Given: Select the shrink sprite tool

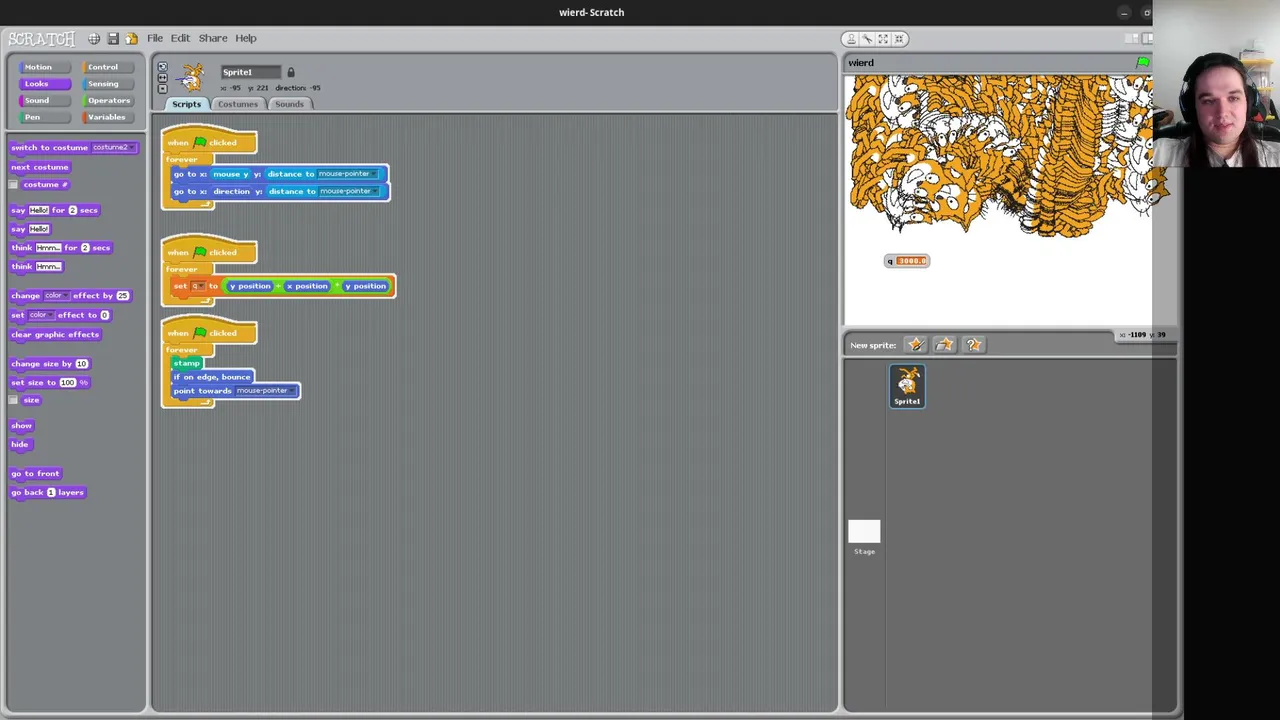Looking at the screenshot, I should coord(899,39).
